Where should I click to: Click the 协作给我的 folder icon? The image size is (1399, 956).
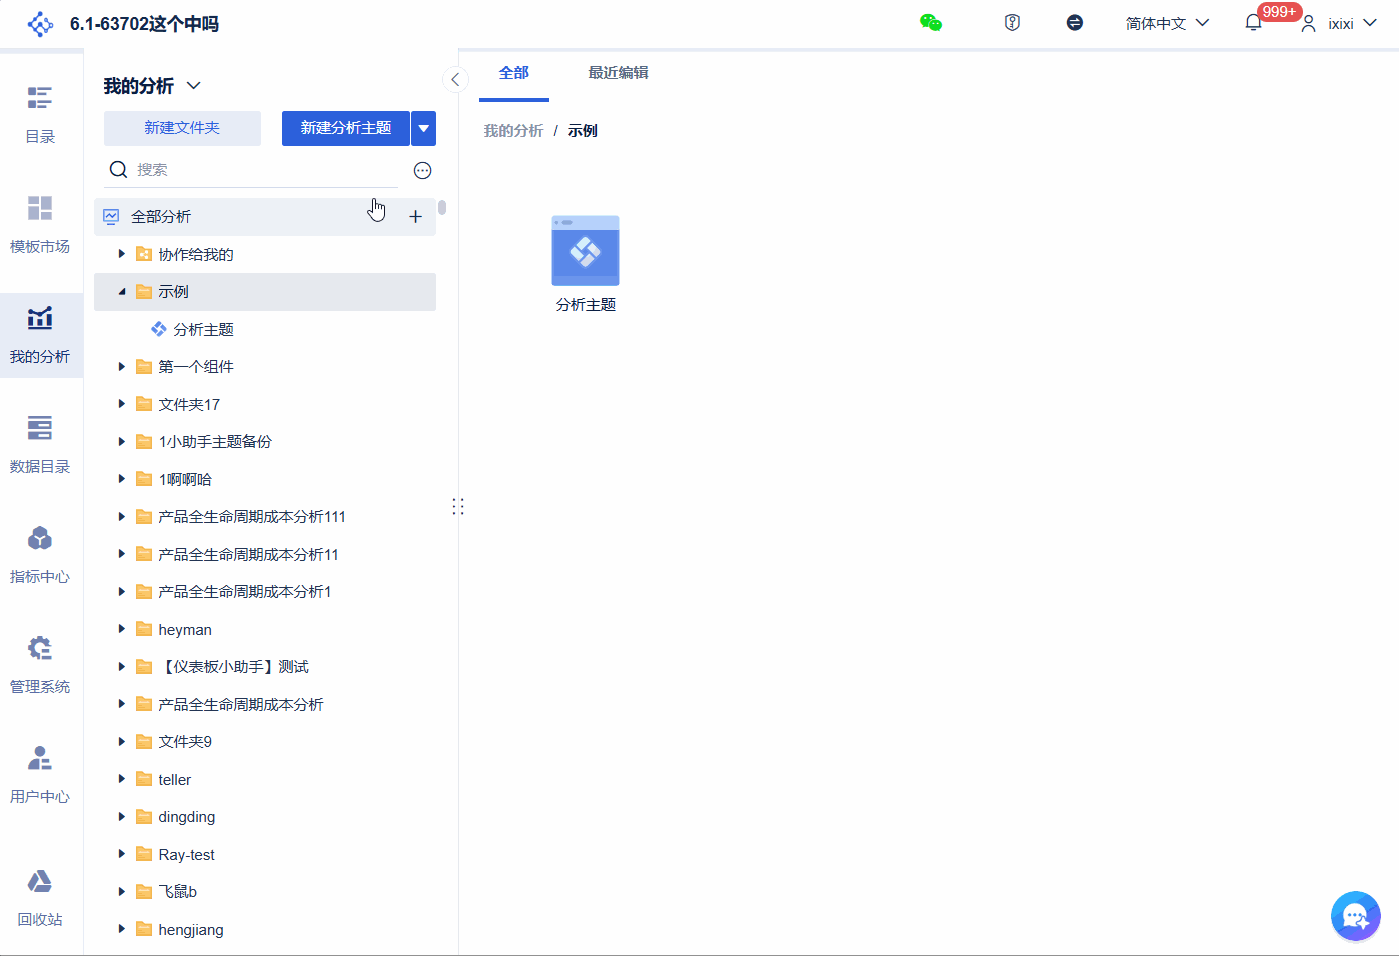tap(144, 254)
